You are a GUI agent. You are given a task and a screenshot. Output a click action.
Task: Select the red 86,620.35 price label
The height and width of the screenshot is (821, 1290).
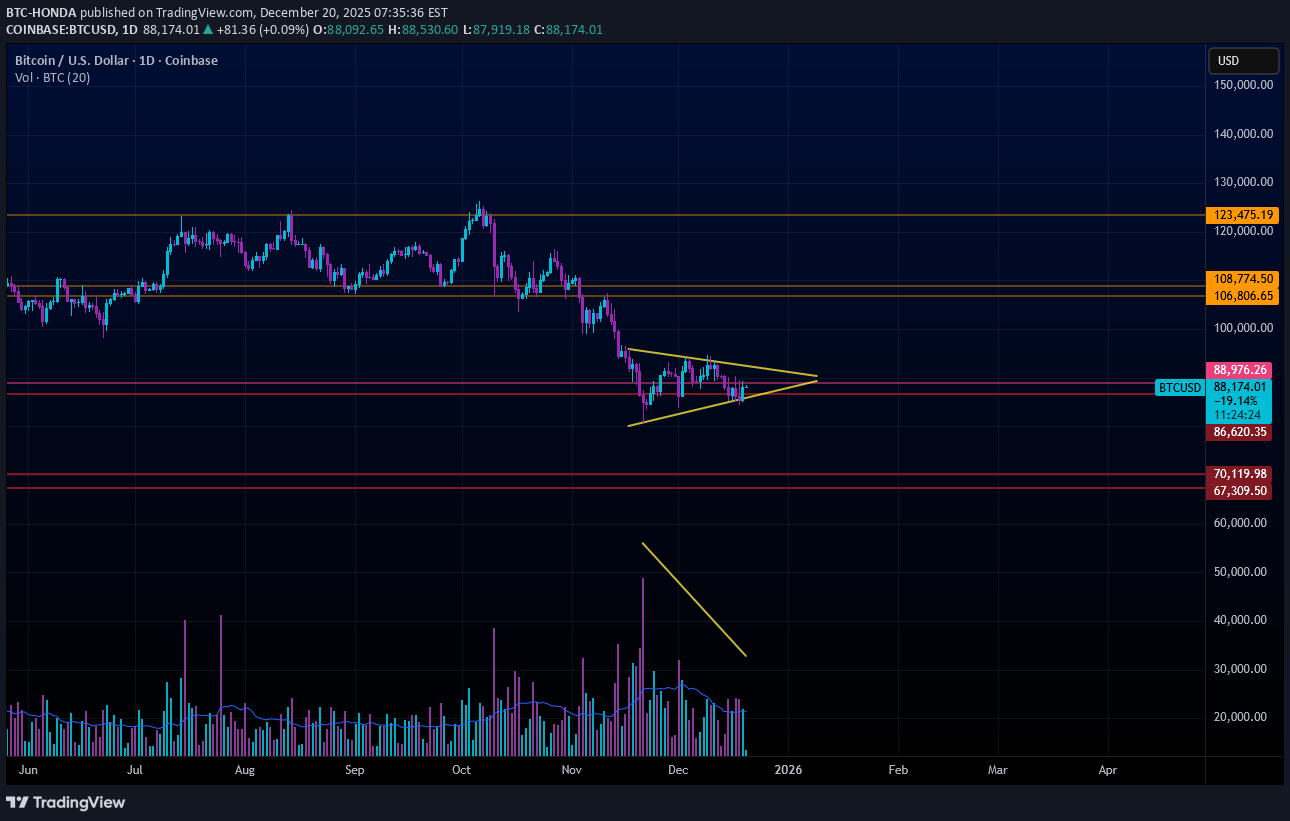pos(1243,432)
